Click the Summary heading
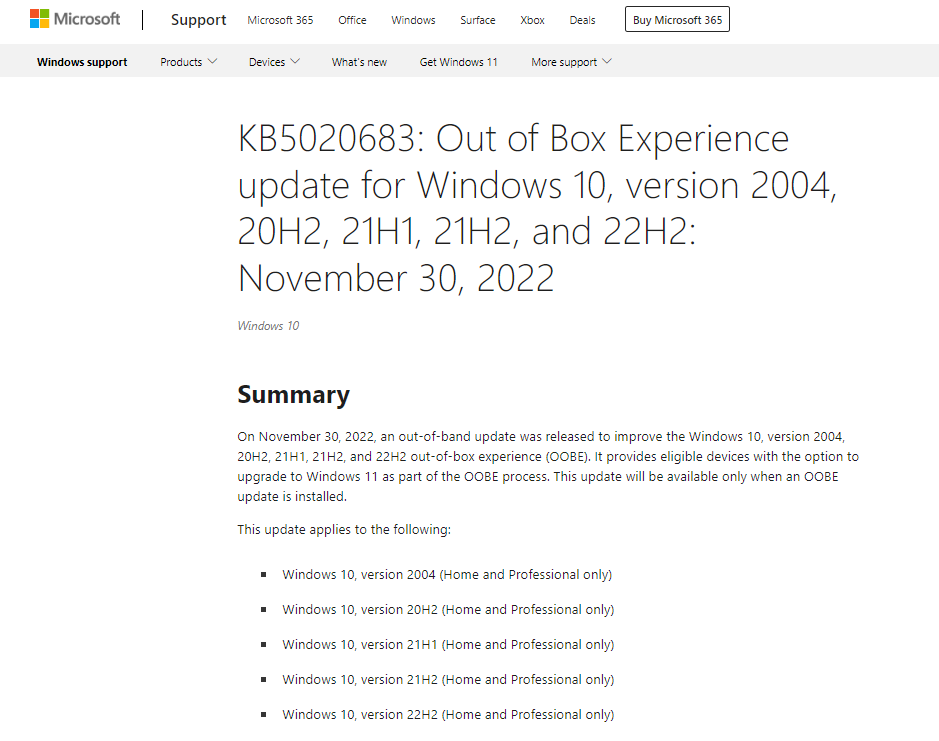Screen dimensions: 939x741 coord(293,394)
